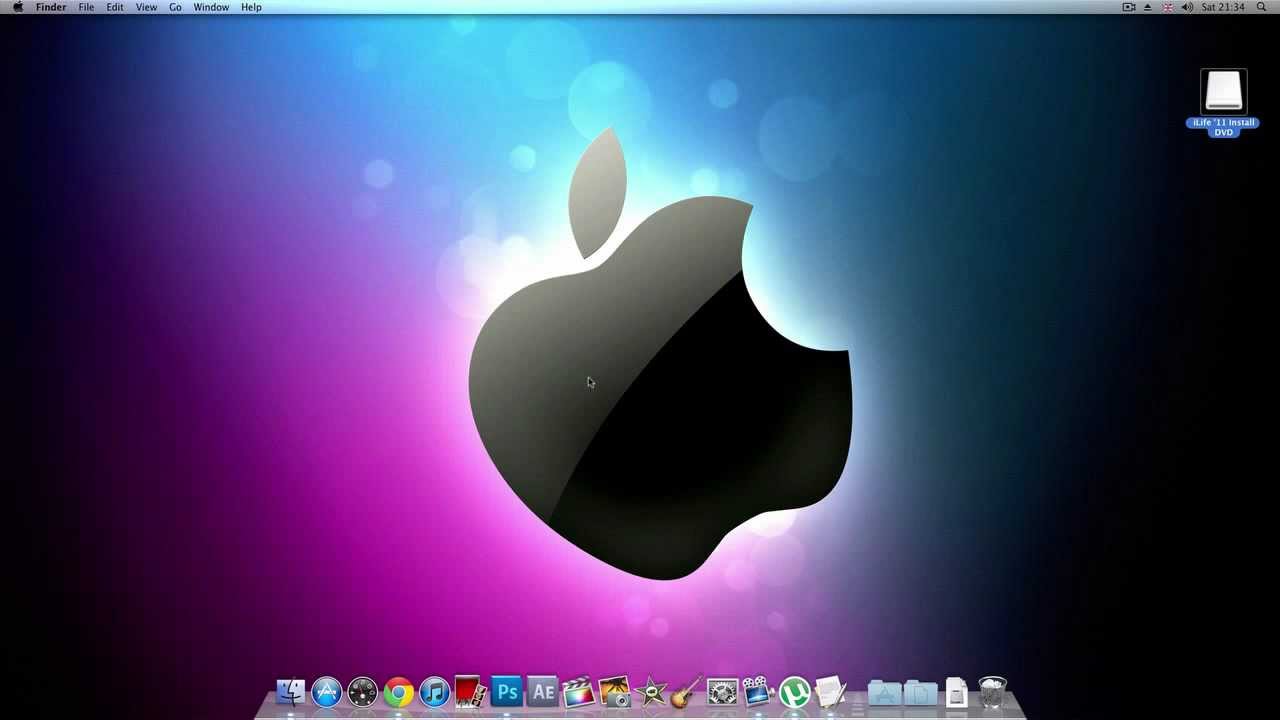Open Finder from the Dock
1280x720 pixels.
pos(290,692)
